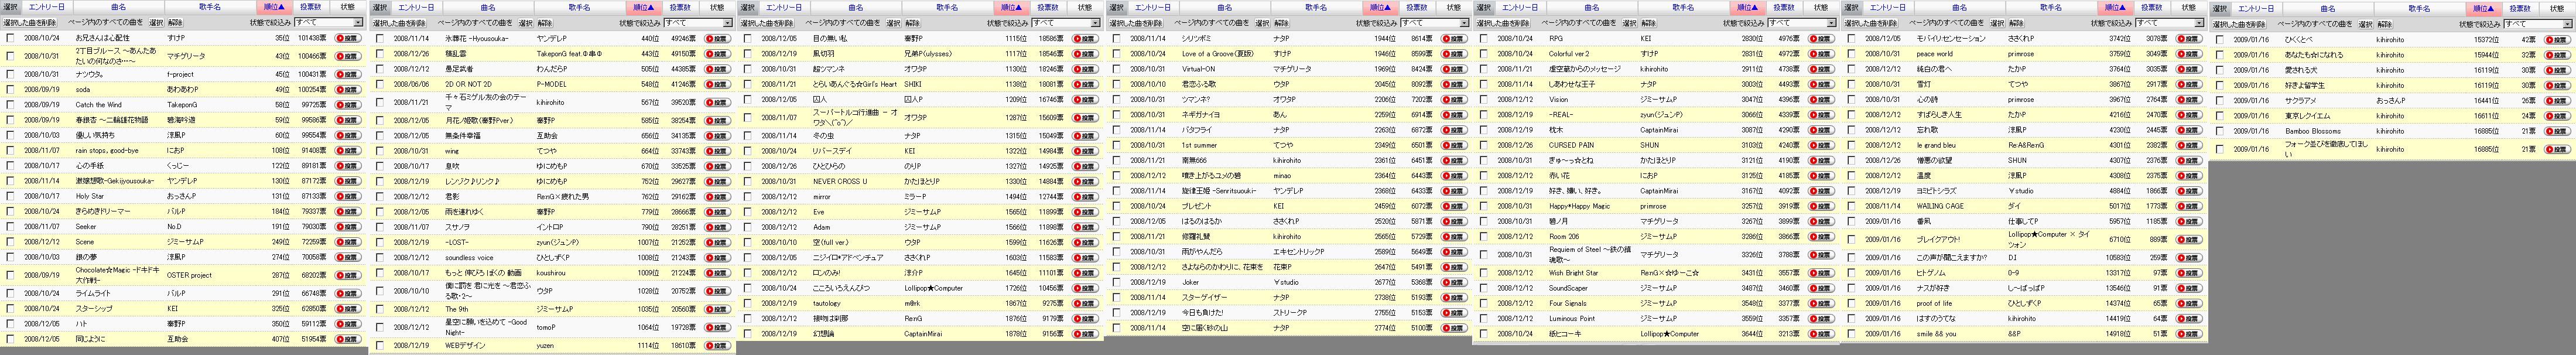Open the すべて filter dropdown in the panel listing 'soda'
Image resolution: width=2576 pixels, height=355 pixels.
tap(328, 22)
